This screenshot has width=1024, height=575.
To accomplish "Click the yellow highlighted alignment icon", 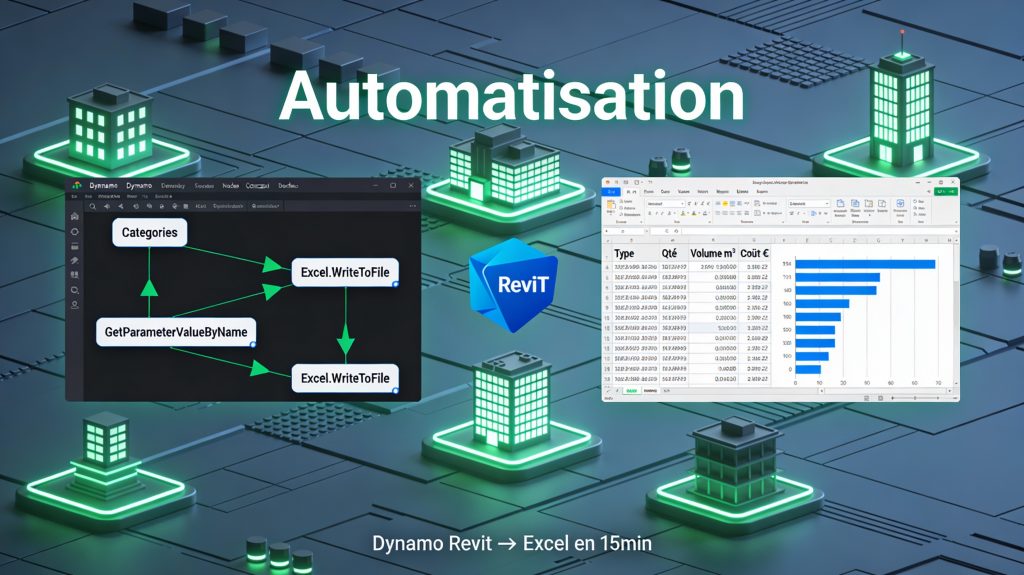I will tap(725, 204).
